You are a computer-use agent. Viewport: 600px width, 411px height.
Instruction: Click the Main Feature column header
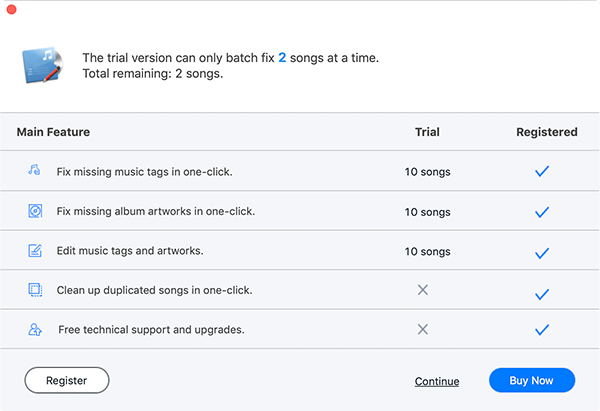(53, 132)
